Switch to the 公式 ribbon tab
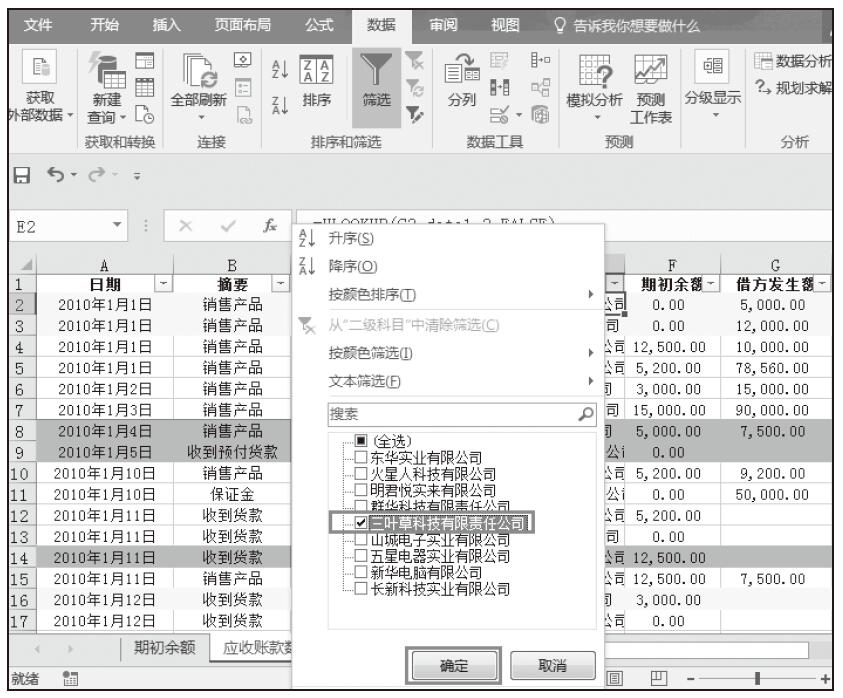Viewport: 843px width, 698px height. 319,22
